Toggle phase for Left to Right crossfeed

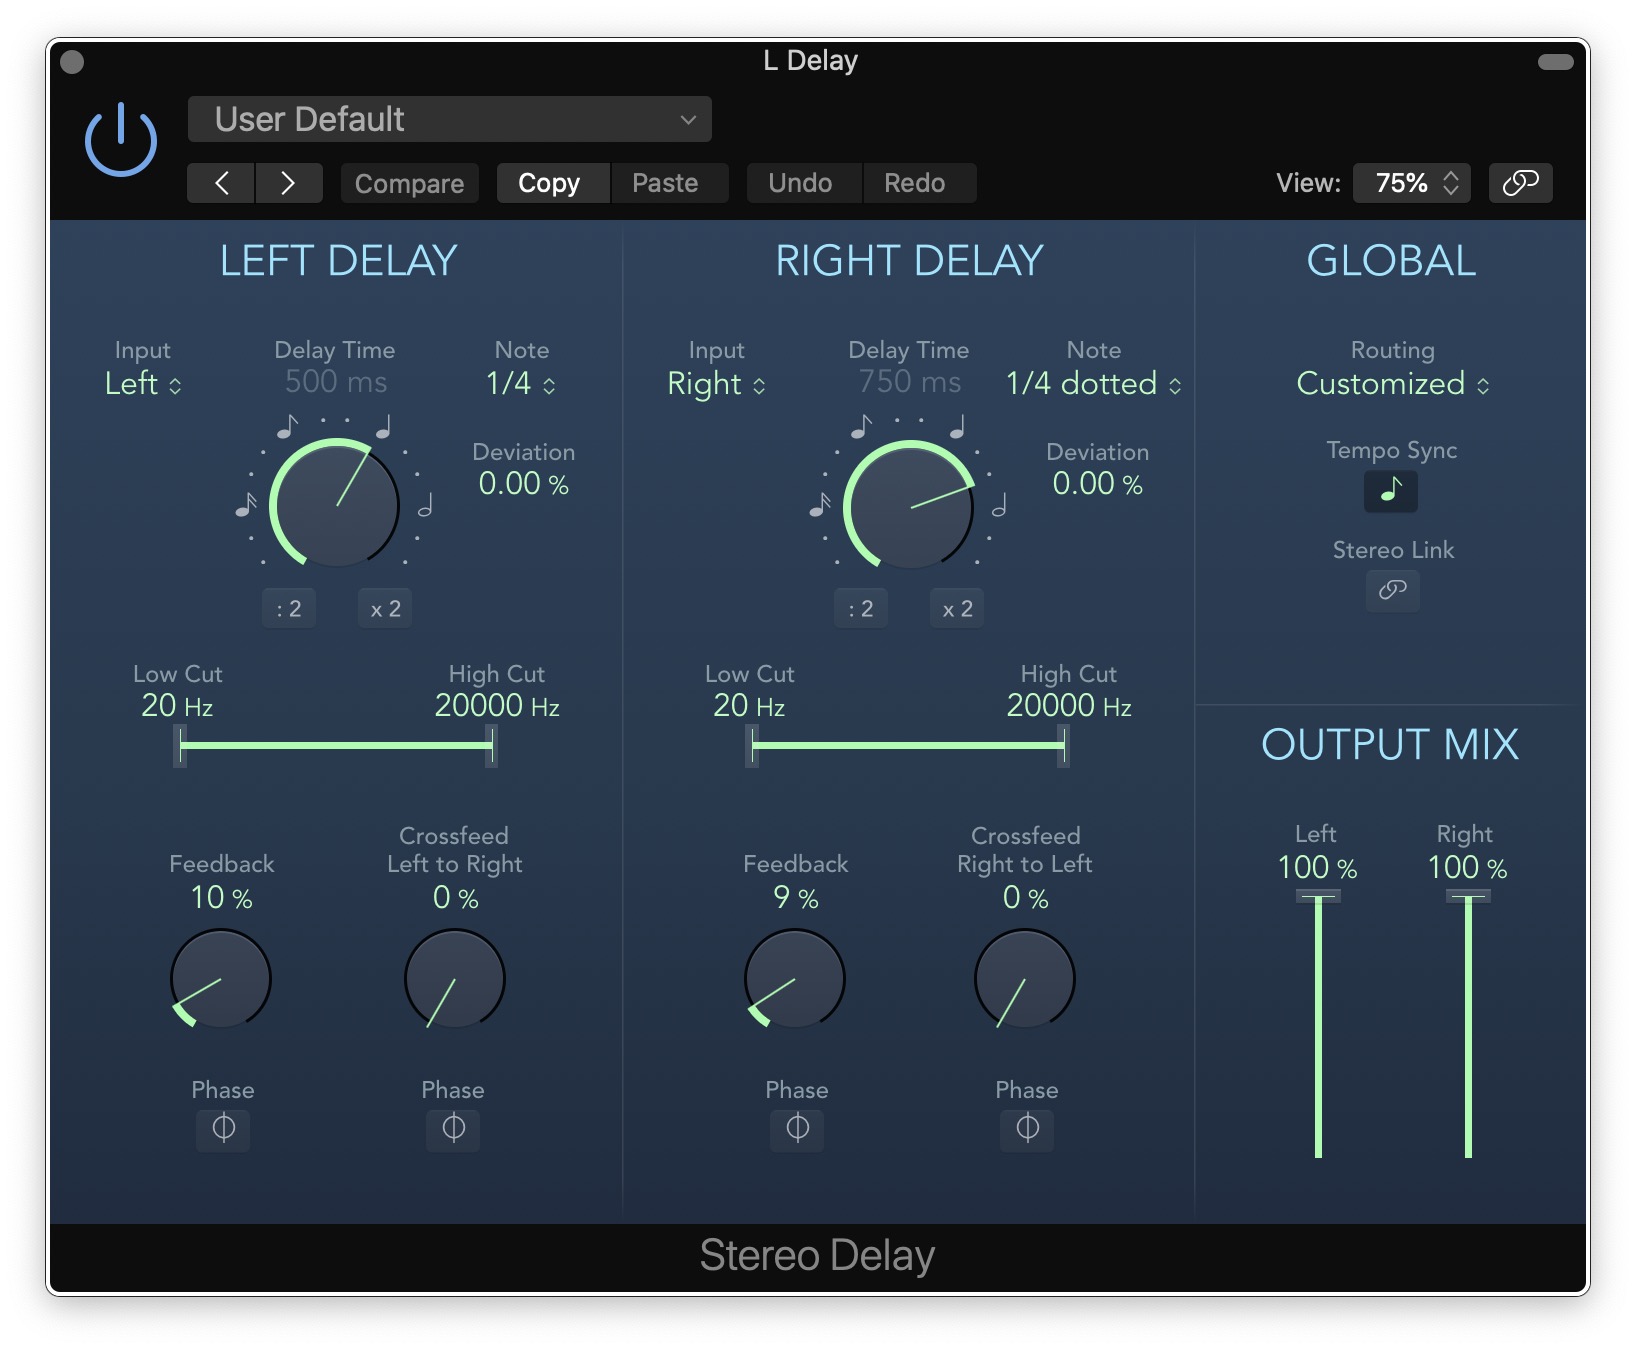point(453,1129)
